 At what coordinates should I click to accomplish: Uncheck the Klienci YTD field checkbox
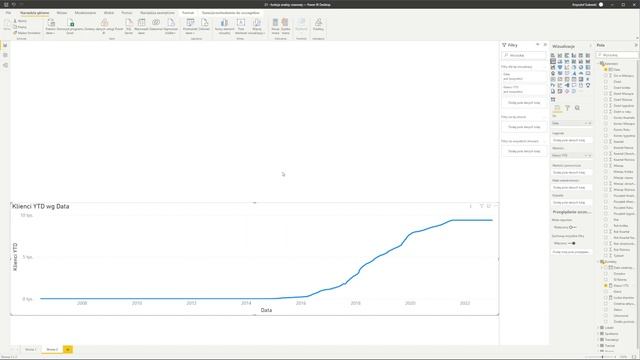(x=606, y=286)
